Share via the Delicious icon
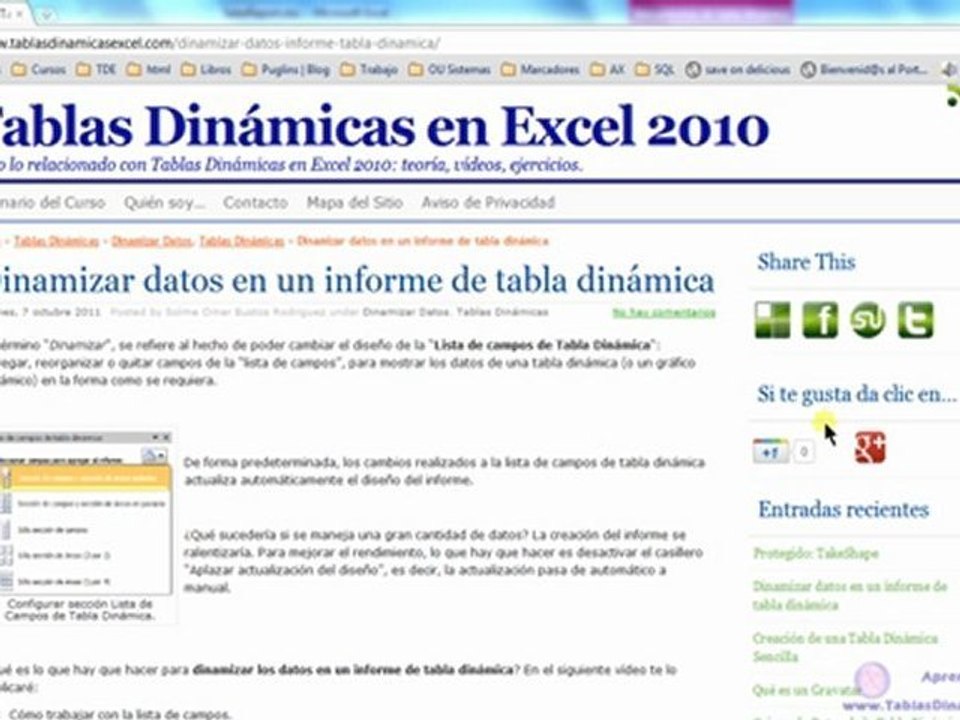960x720 pixels. click(773, 320)
